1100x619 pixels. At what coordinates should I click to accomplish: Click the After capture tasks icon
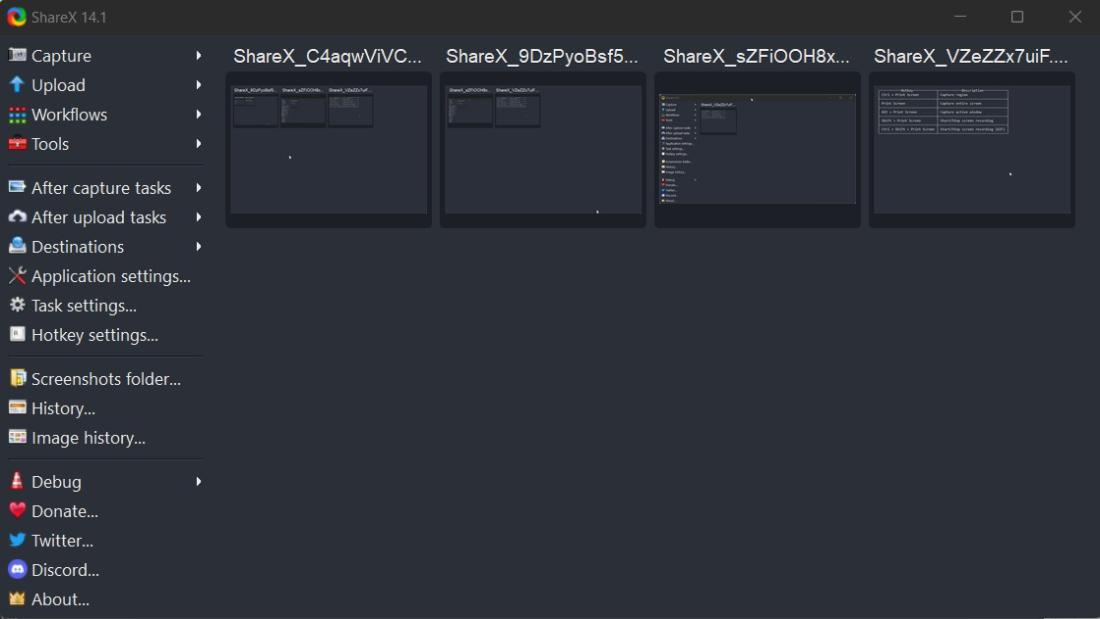pyautogui.click(x=17, y=187)
